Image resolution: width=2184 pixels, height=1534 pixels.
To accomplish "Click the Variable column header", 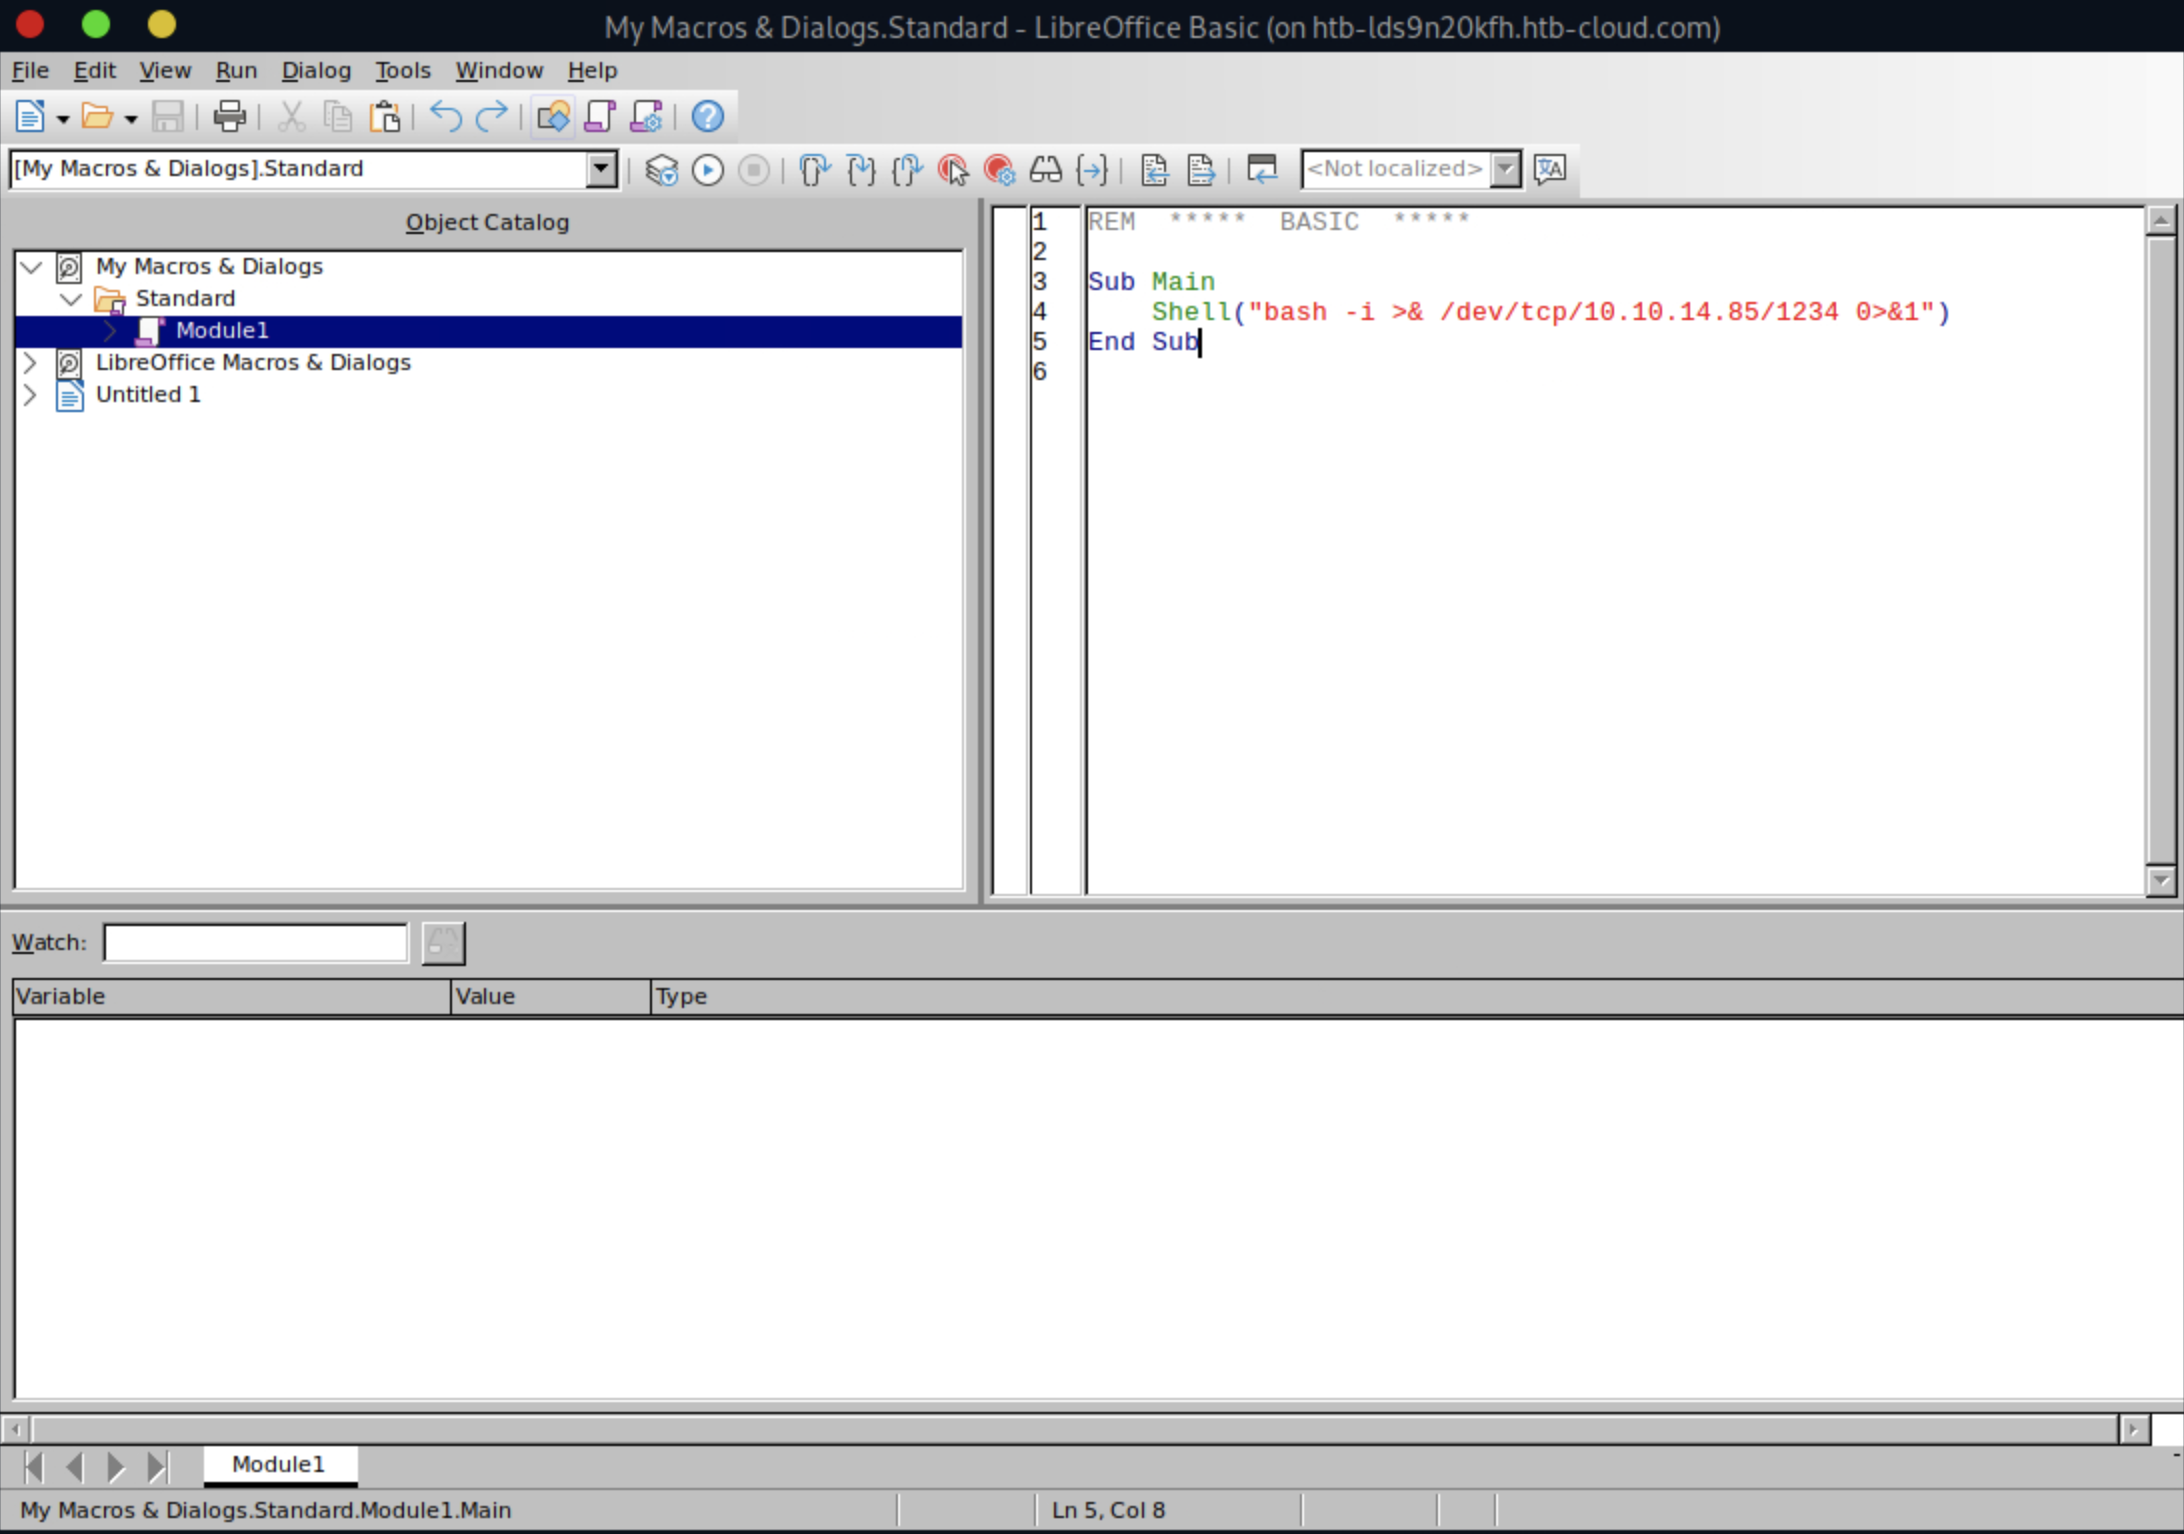I will (232, 997).
